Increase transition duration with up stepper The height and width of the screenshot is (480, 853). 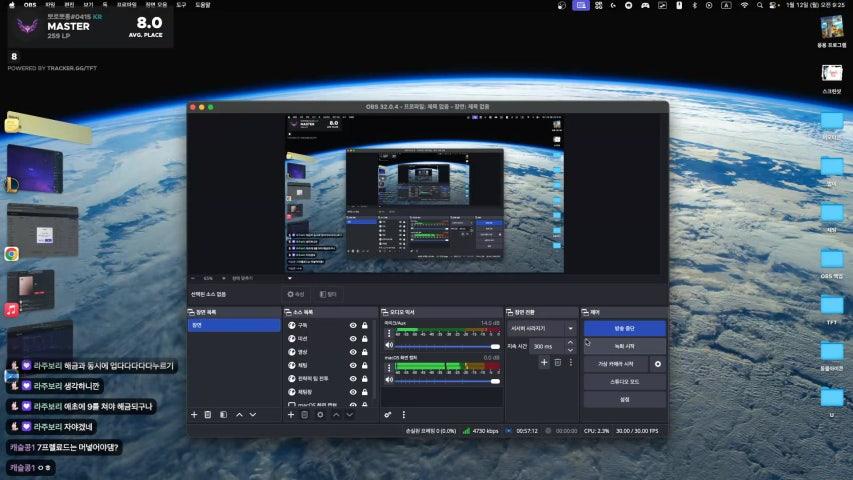(x=571, y=342)
